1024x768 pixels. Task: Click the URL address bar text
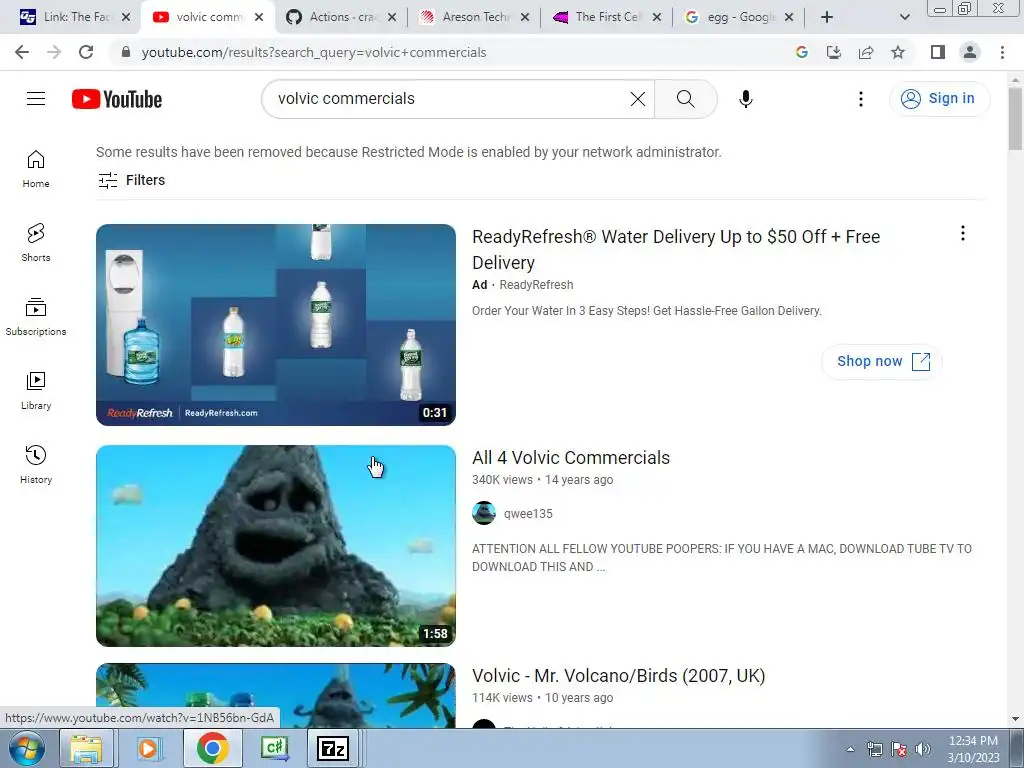[313, 52]
